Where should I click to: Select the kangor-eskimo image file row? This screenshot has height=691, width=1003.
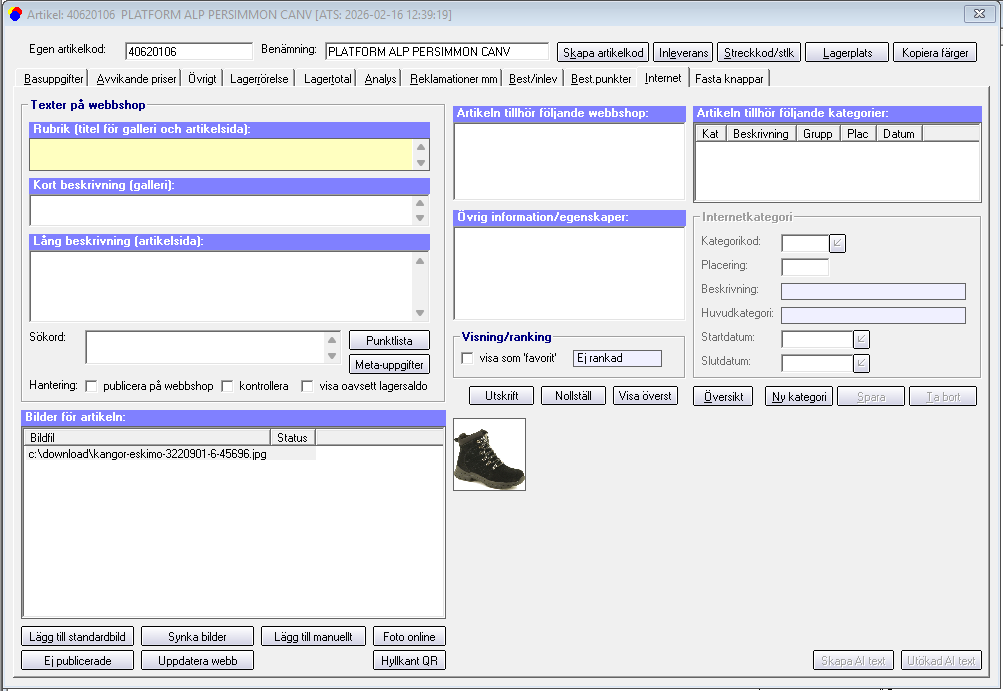point(149,454)
